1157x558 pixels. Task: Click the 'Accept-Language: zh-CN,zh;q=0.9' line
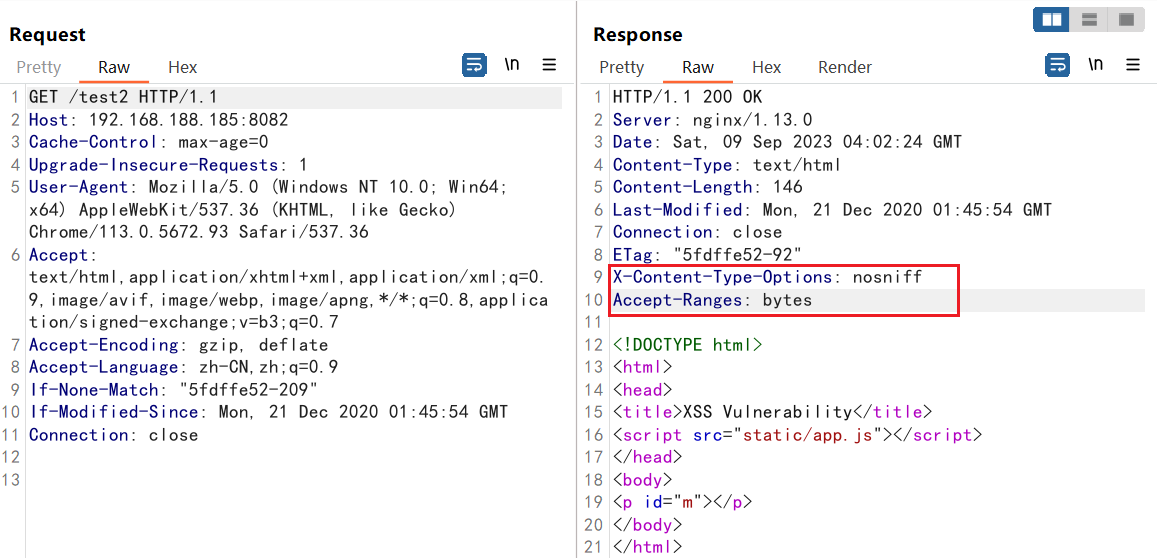coord(183,367)
